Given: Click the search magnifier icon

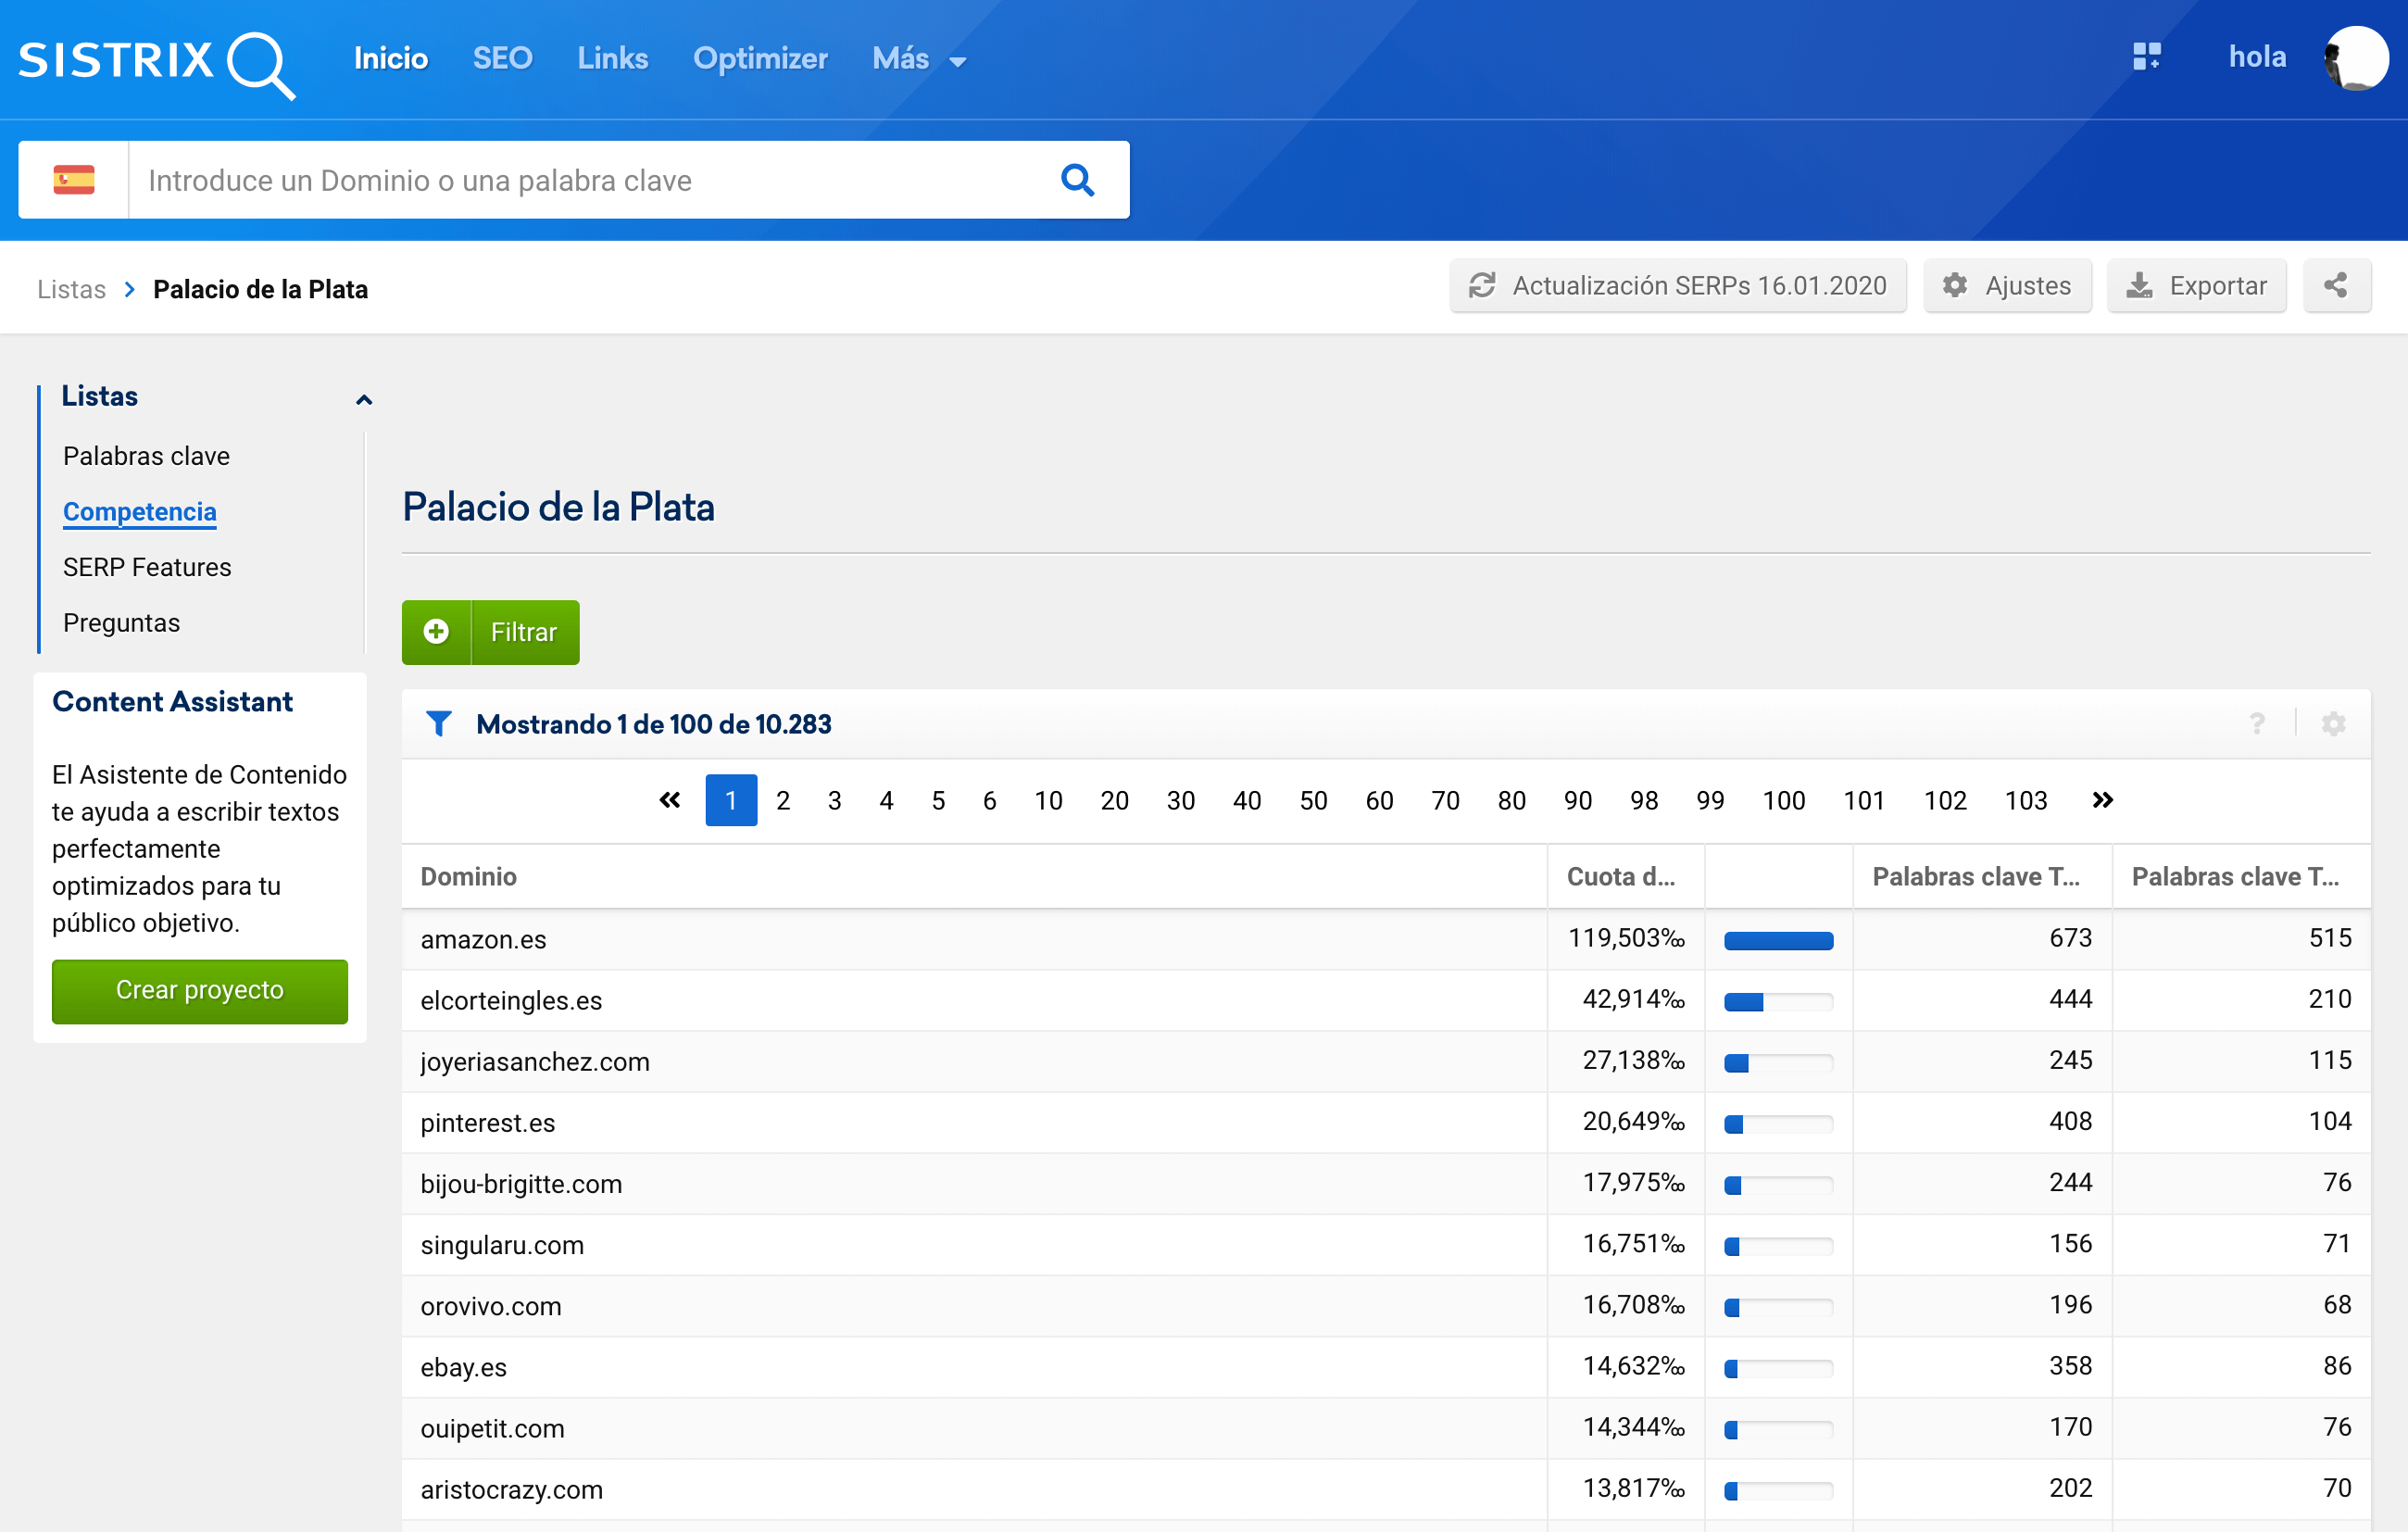Looking at the screenshot, I should click(1077, 180).
